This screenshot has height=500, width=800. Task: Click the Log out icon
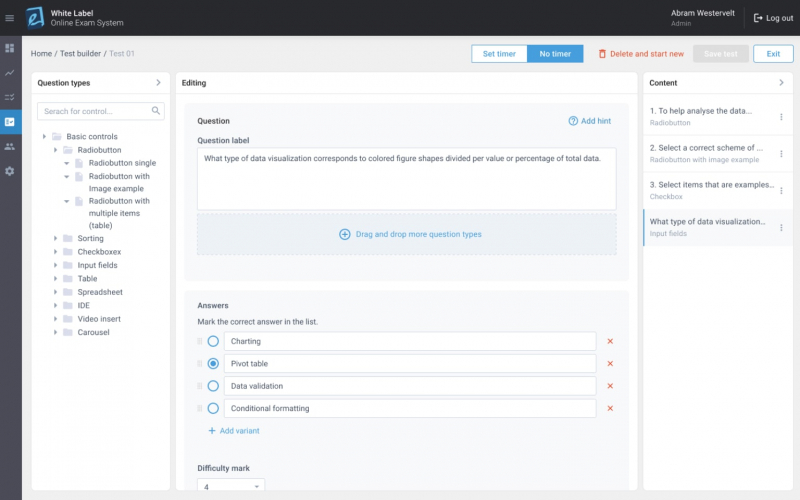758,18
